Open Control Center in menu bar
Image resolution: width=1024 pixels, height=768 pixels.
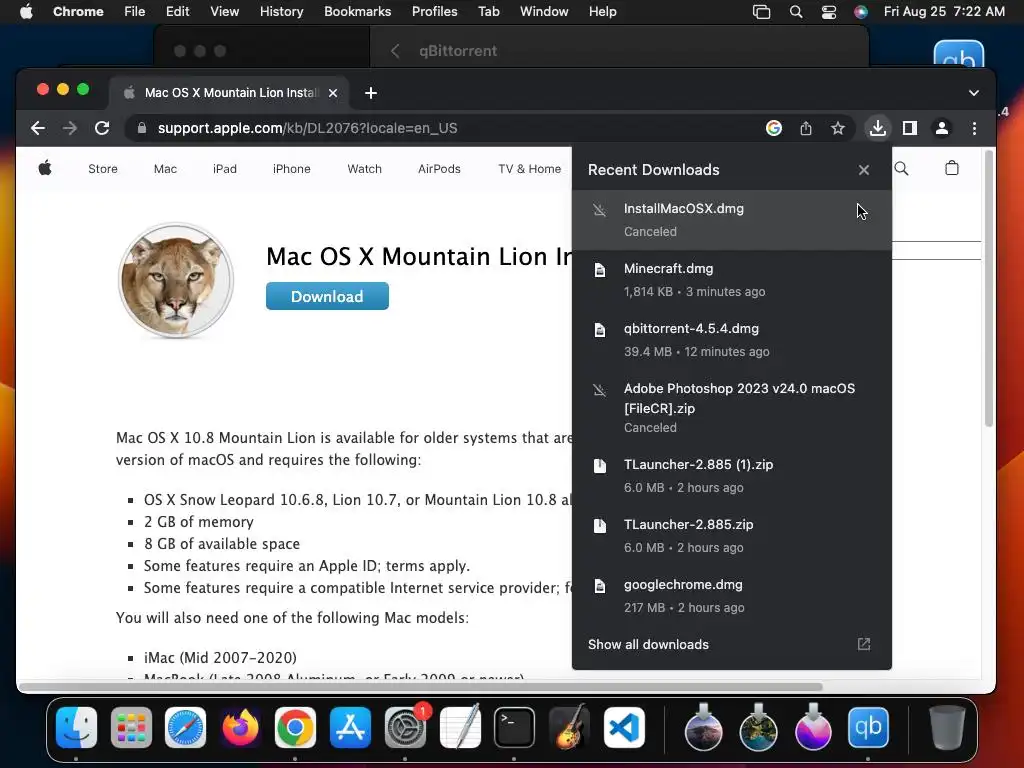(x=829, y=12)
